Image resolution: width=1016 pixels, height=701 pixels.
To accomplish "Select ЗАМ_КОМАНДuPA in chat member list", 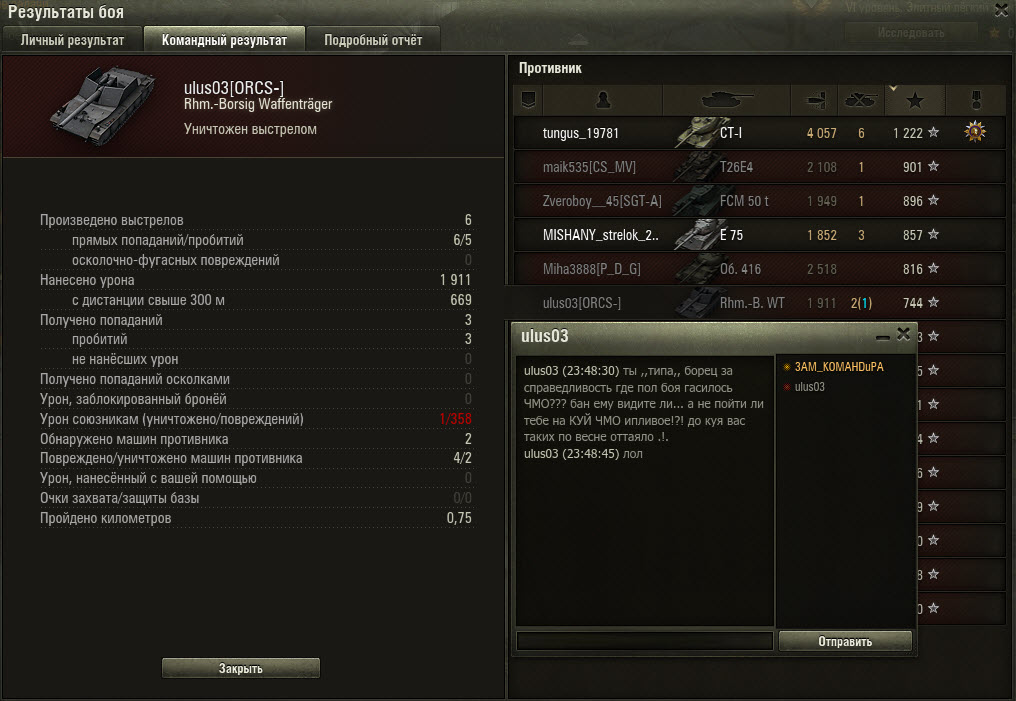I will (838, 367).
